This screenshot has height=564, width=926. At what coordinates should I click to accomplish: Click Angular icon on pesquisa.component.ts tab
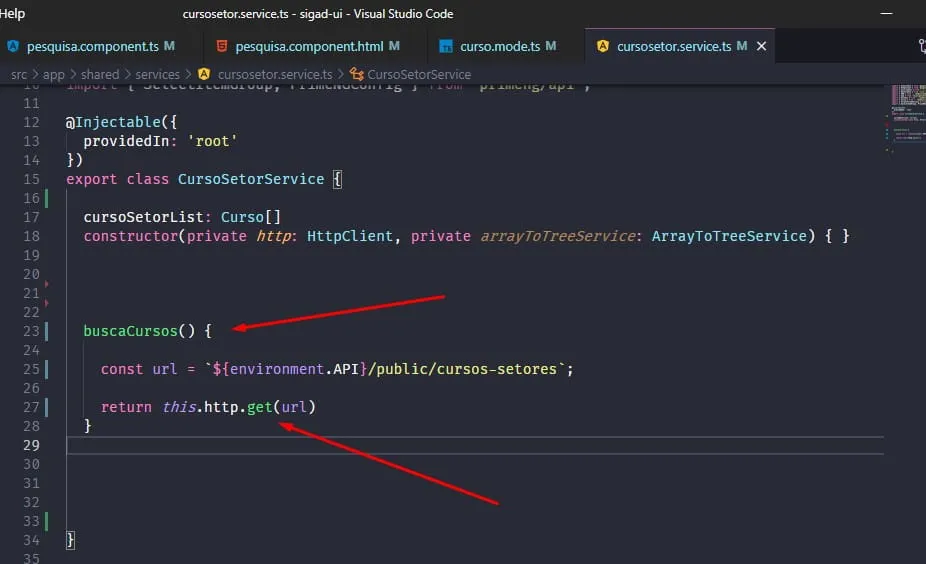point(13,46)
